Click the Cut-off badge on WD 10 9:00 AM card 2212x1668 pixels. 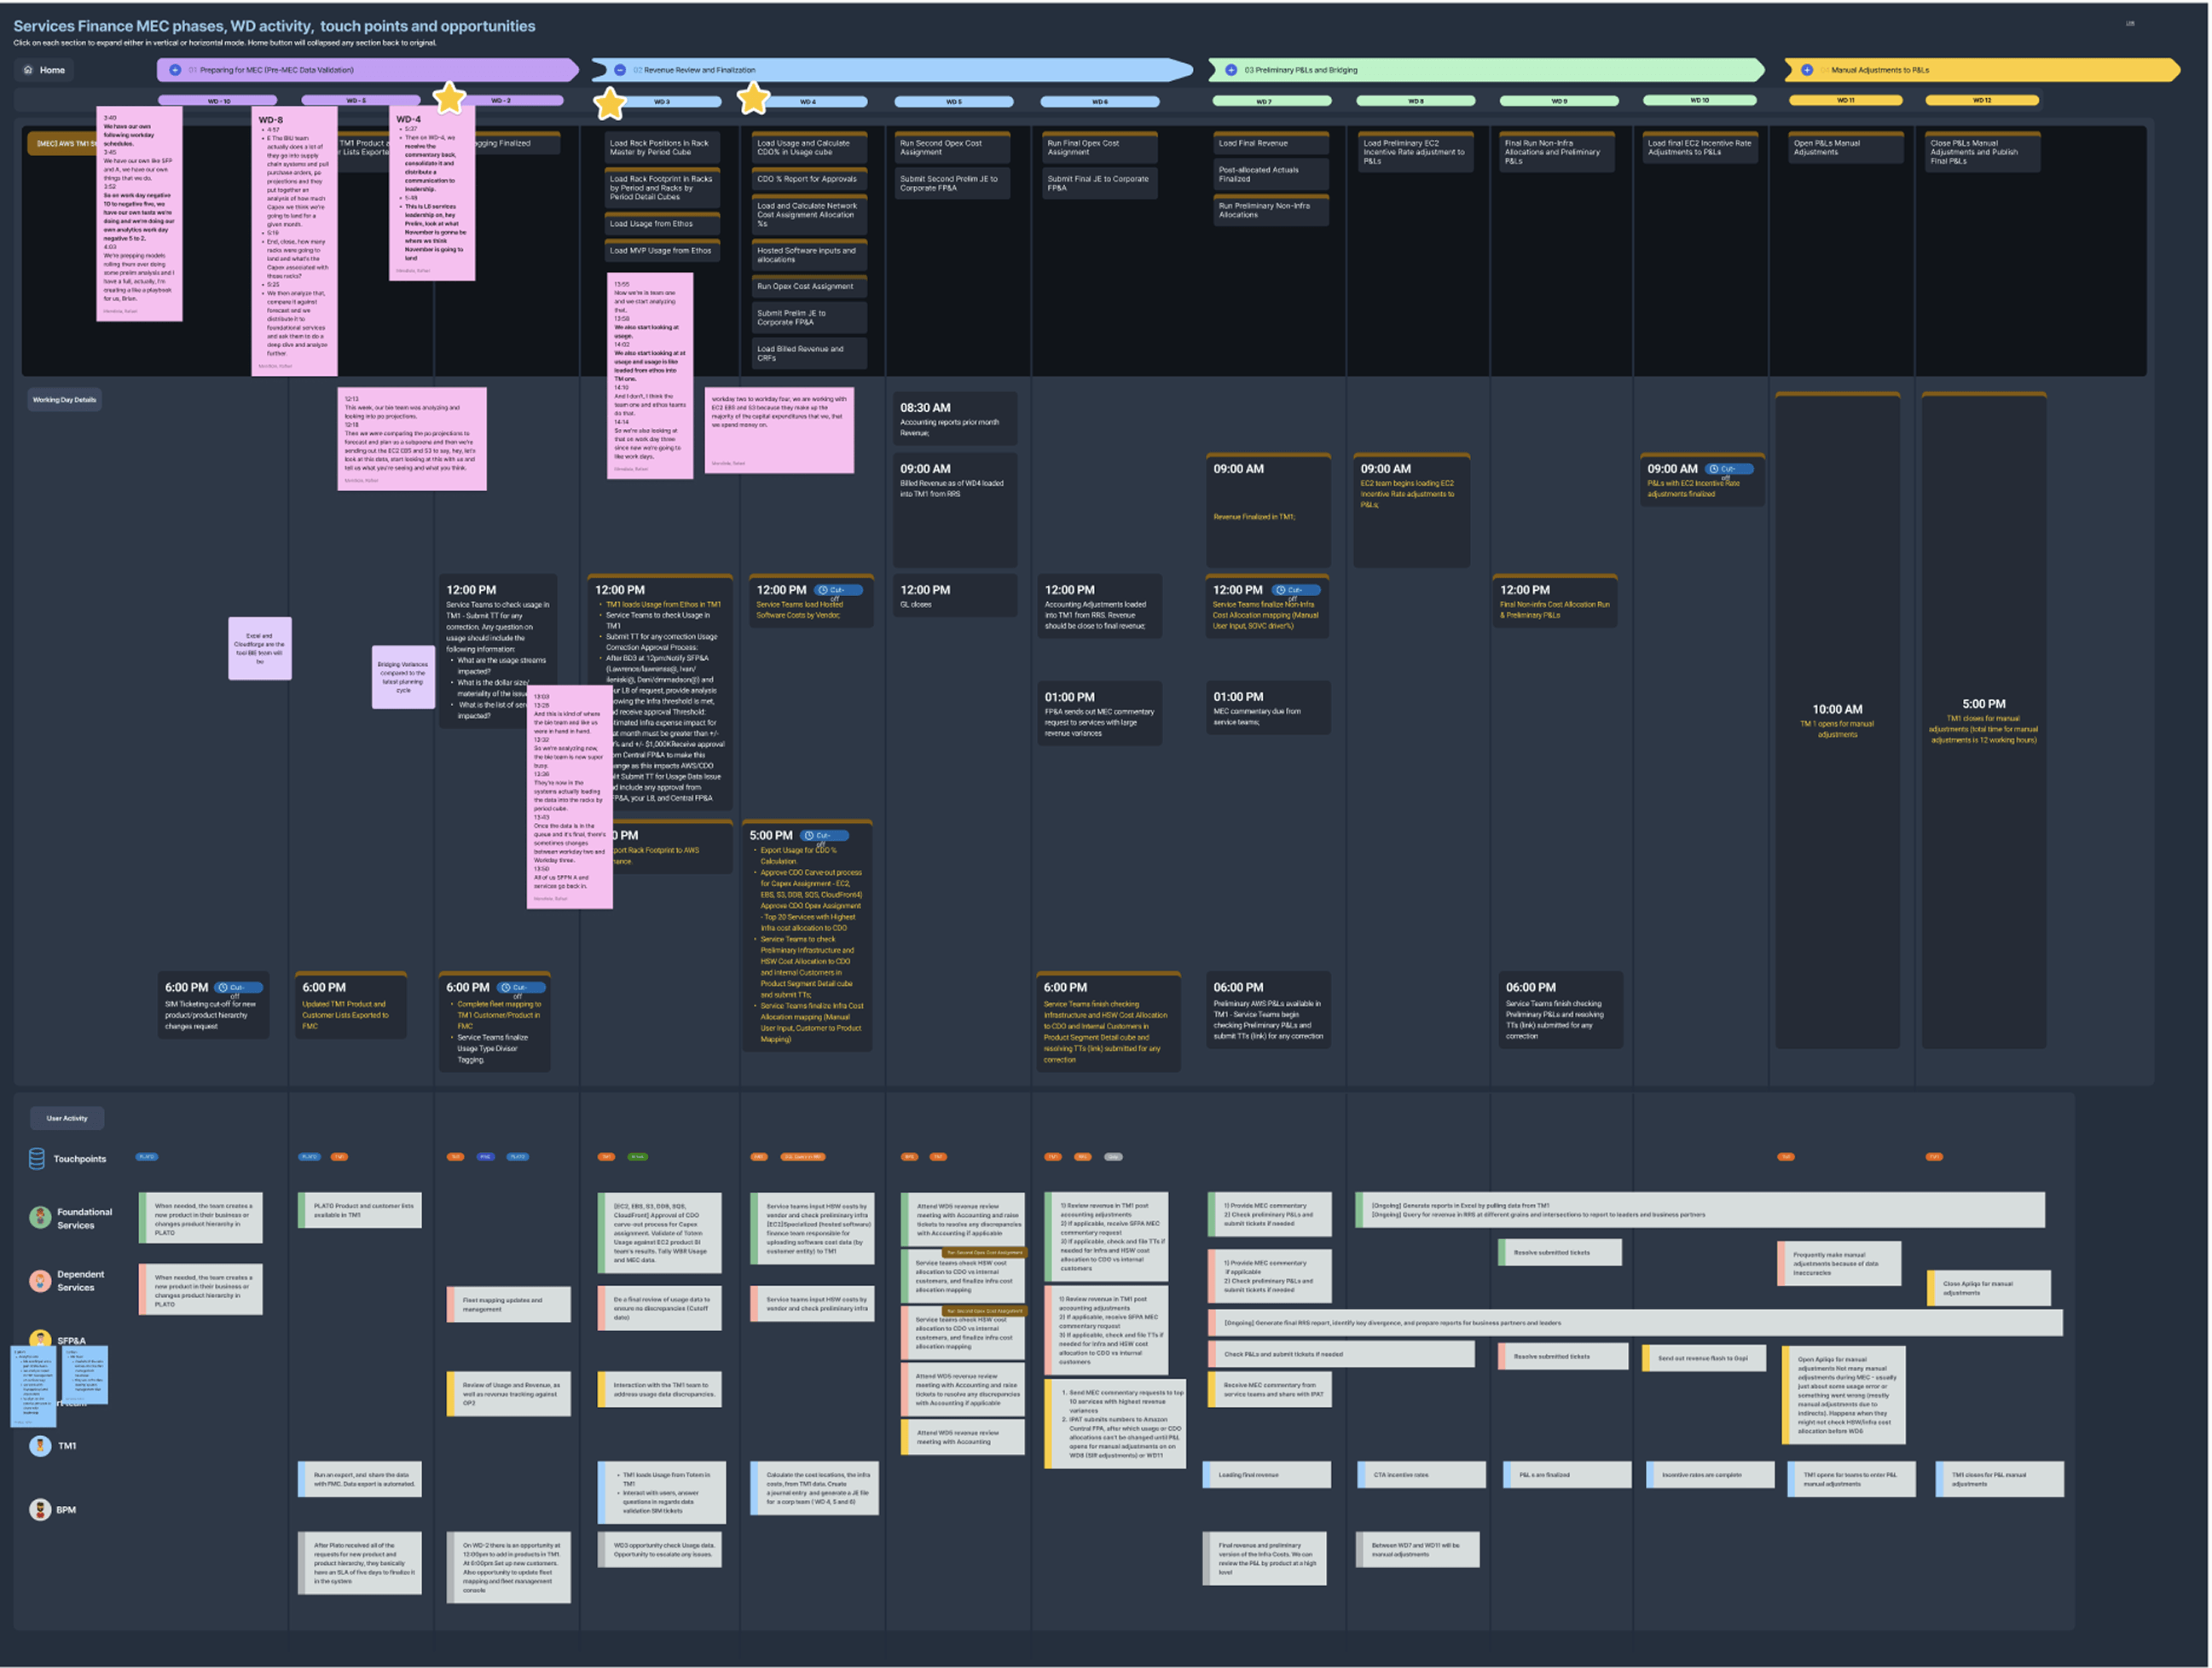[1729, 469]
